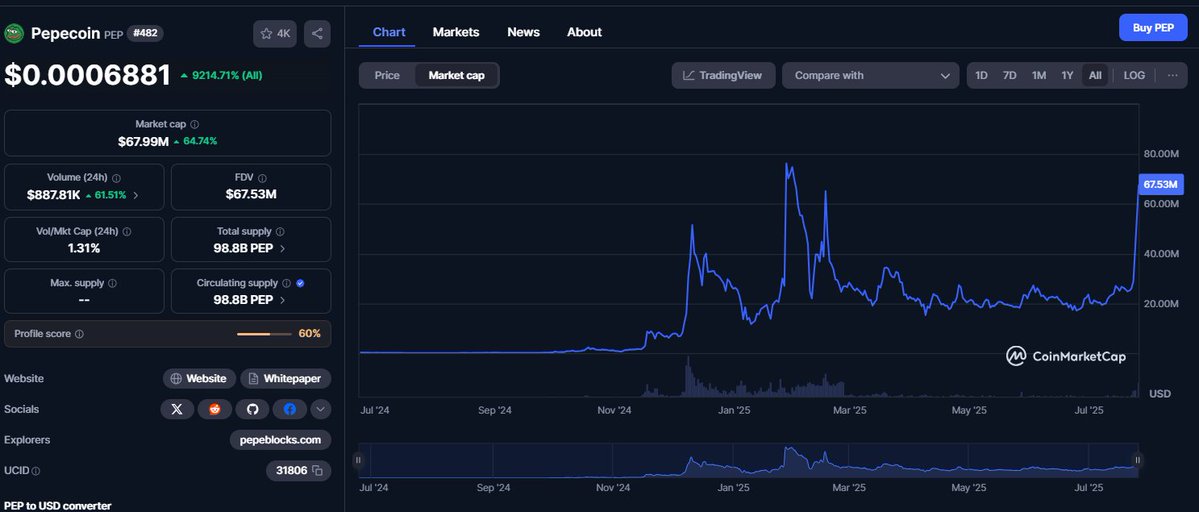Show FDV info icon
This screenshot has height=512, width=1199.
click(262, 177)
